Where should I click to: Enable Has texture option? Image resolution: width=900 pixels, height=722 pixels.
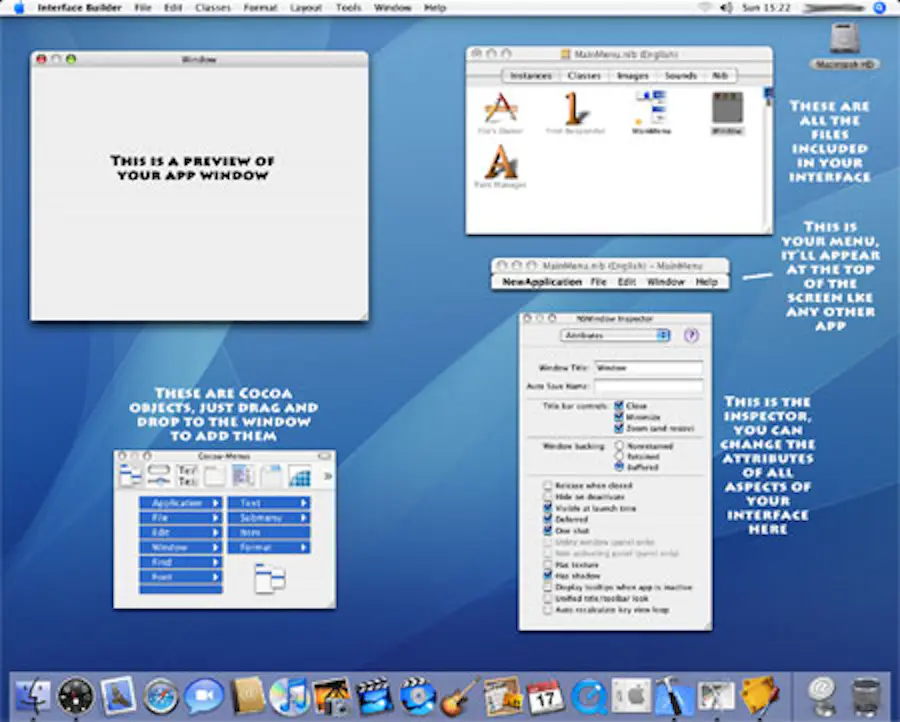[x=548, y=564]
